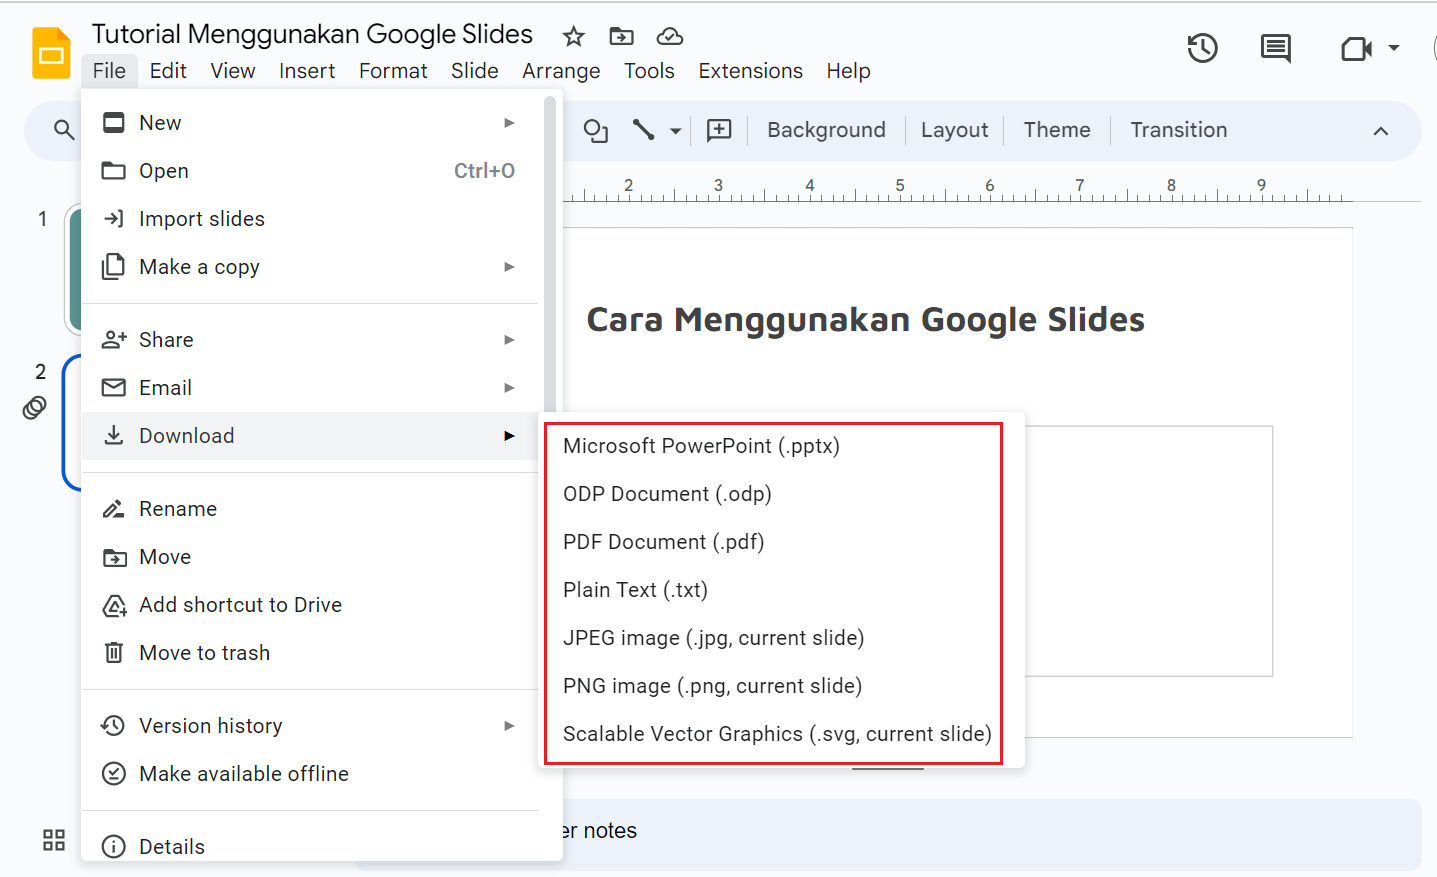
Task: Open comment history
Action: 1275,47
